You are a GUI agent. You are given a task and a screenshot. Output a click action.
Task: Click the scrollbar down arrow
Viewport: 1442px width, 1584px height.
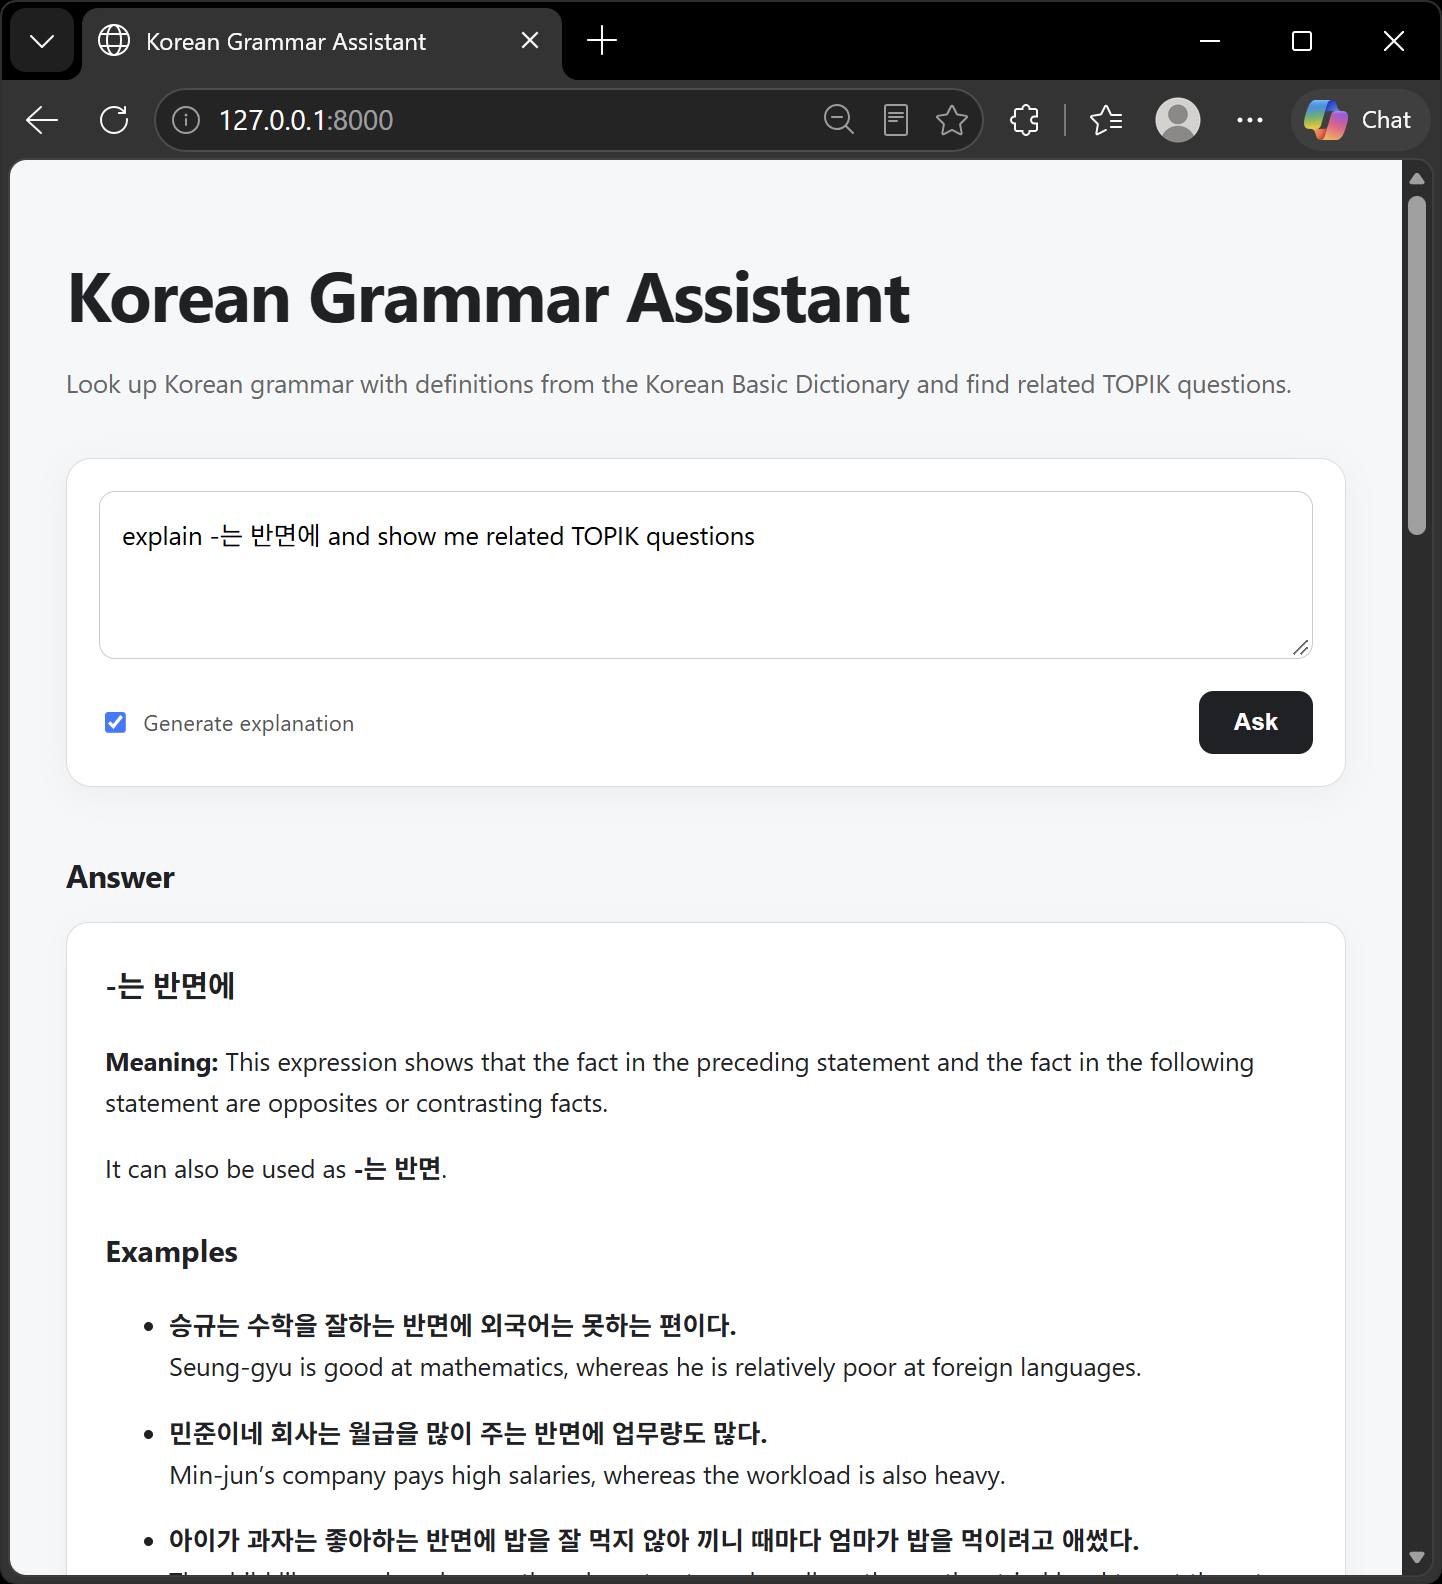click(x=1417, y=1557)
